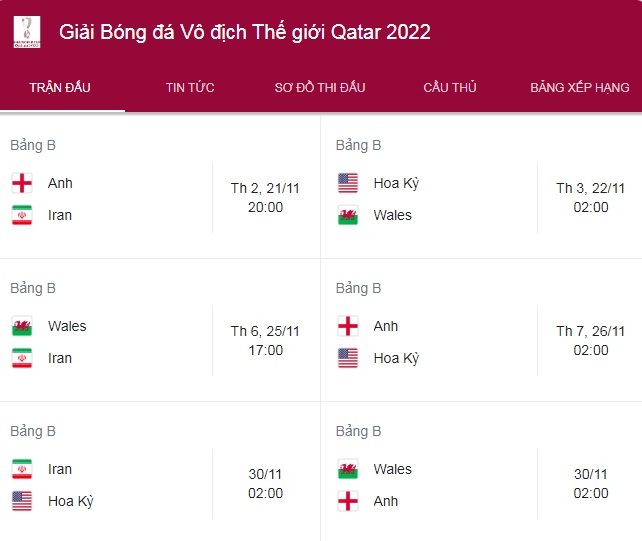Image resolution: width=642 pixels, height=541 pixels.
Task: Switch to BẢNG XẾP HẠNG tab
Action: click(x=580, y=88)
